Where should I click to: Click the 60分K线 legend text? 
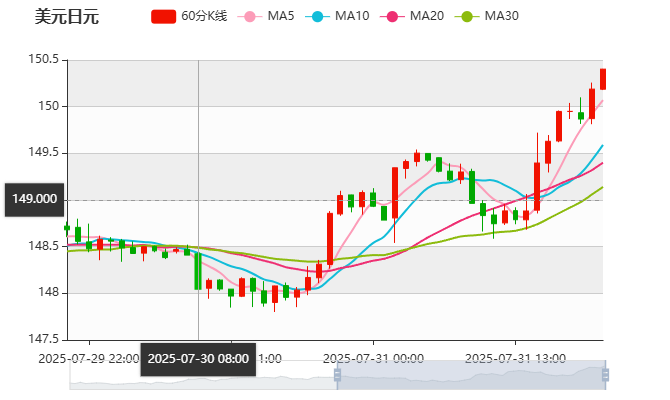point(204,16)
